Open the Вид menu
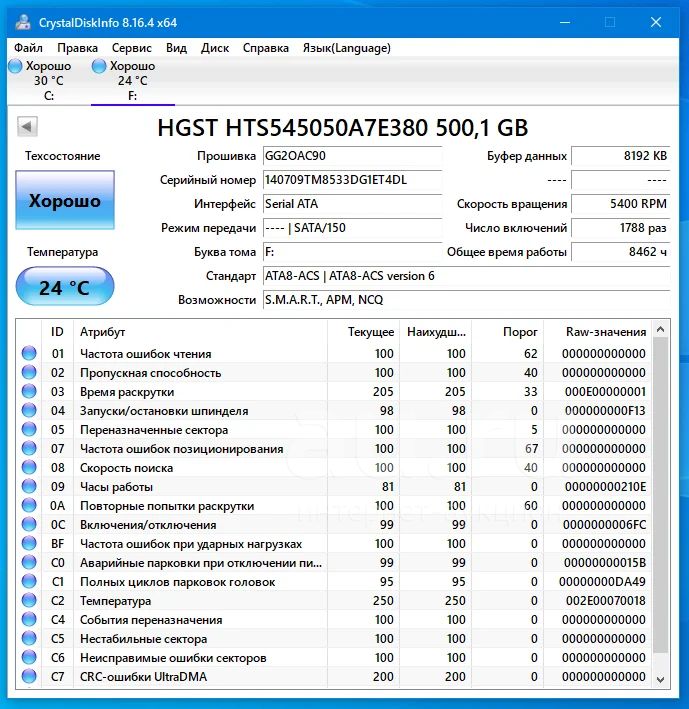The width and height of the screenshot is (689, 709). [176, 48]
